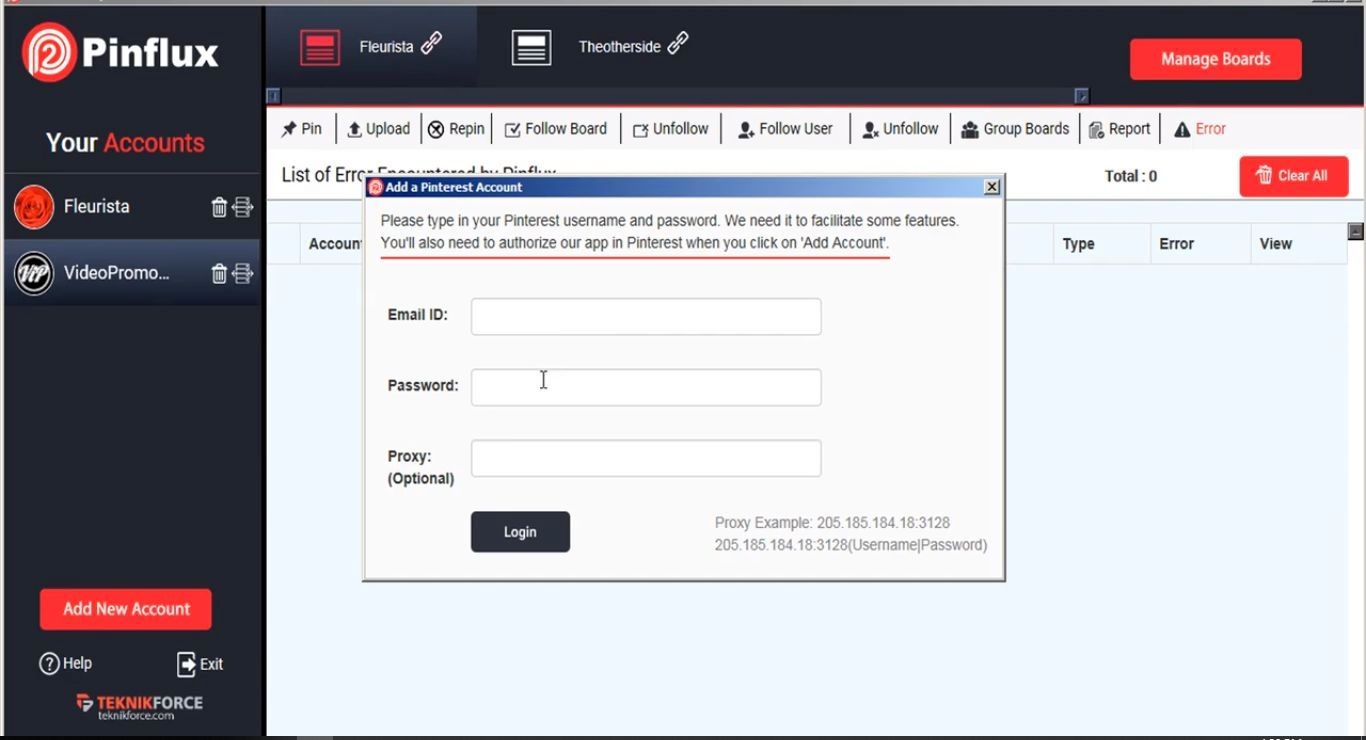
Task: Open the Pin toolbar item
Action: (x=302, y=129)
